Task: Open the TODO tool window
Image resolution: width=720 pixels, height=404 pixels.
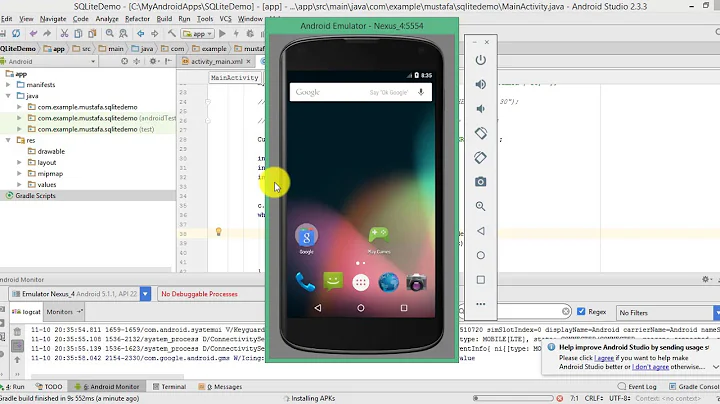Action: pyautogui.click(x=49, y=387)
